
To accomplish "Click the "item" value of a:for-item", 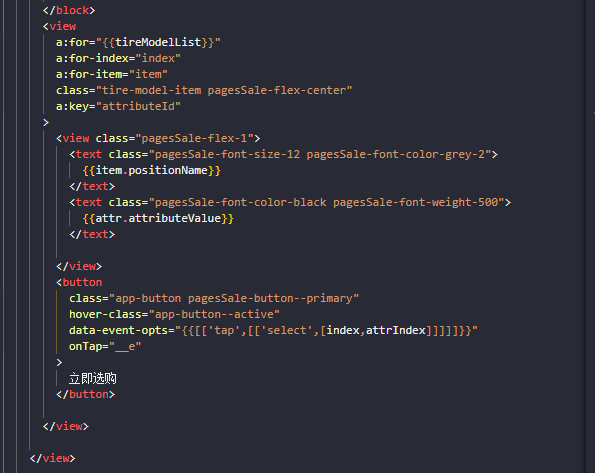I will [x=148, y=74].
